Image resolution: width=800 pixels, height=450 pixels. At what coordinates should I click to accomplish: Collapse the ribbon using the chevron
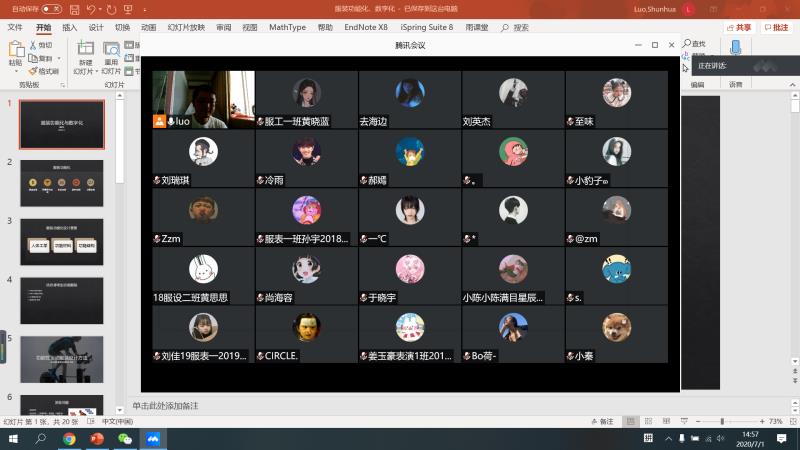tap(791, 85)
